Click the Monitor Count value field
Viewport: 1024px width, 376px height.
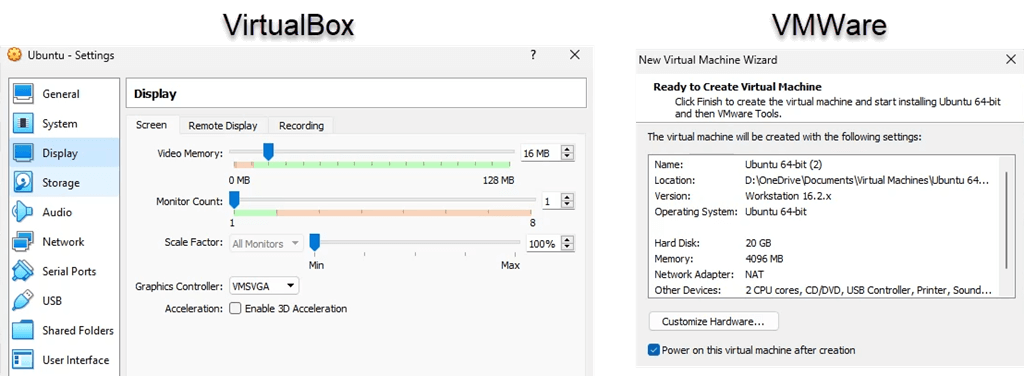click(x=550, y=202)
